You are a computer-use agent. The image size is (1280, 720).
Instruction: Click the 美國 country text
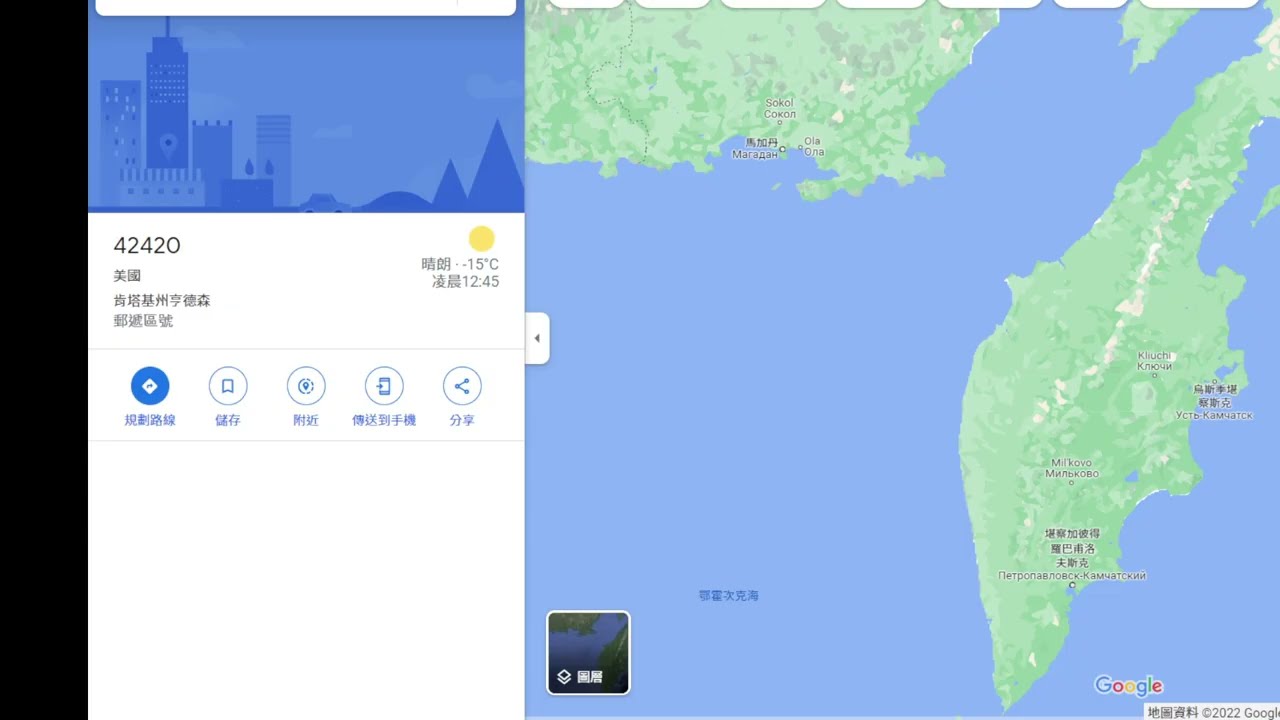click(127, 275)
